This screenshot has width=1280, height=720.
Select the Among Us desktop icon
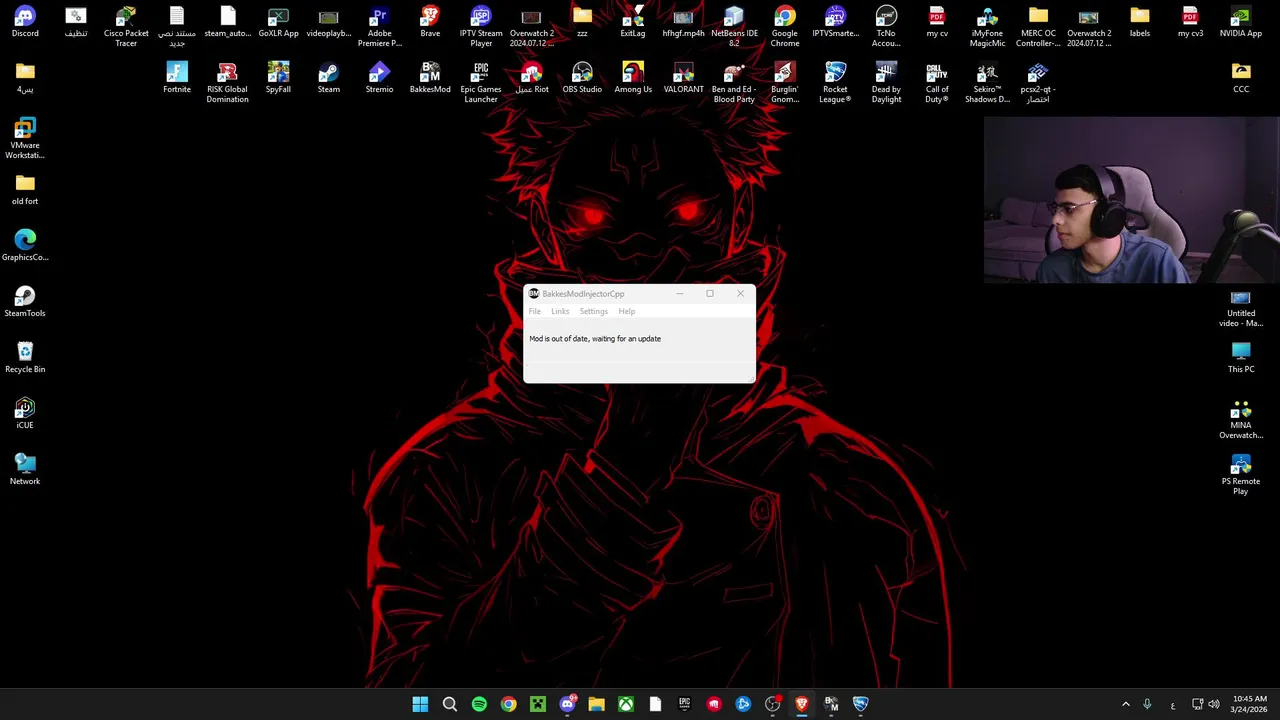(x=633, y=78)
